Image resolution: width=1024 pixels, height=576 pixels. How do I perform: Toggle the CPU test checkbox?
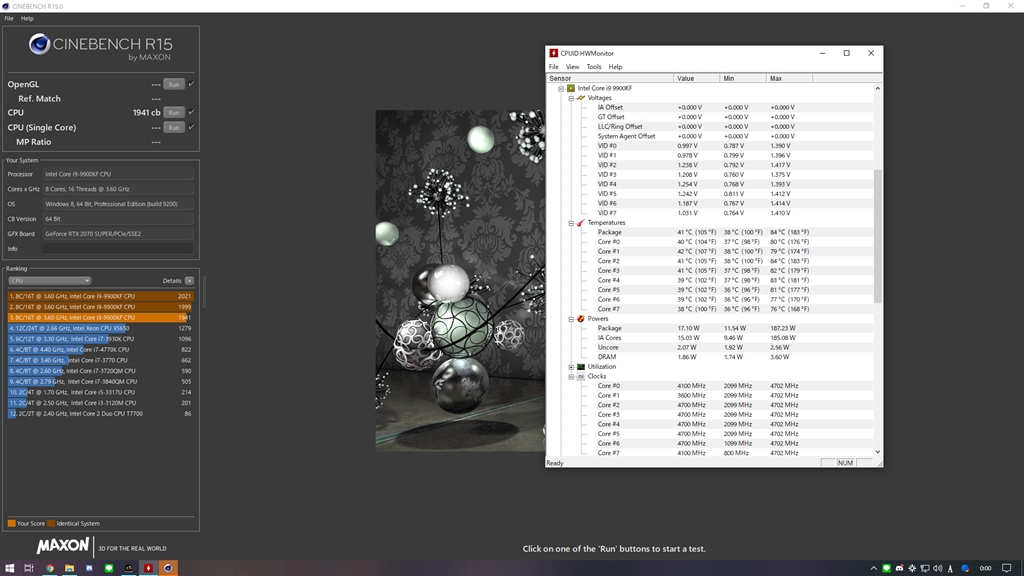(x=191, y=112)
